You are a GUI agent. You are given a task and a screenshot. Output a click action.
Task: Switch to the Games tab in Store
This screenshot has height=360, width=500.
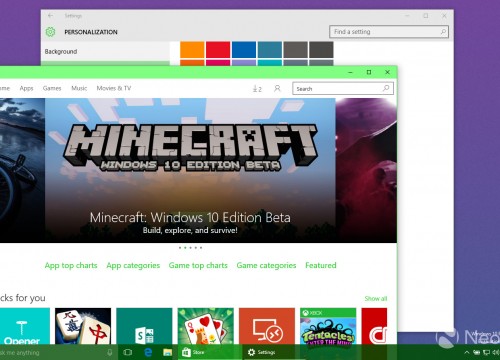(52, 88)
